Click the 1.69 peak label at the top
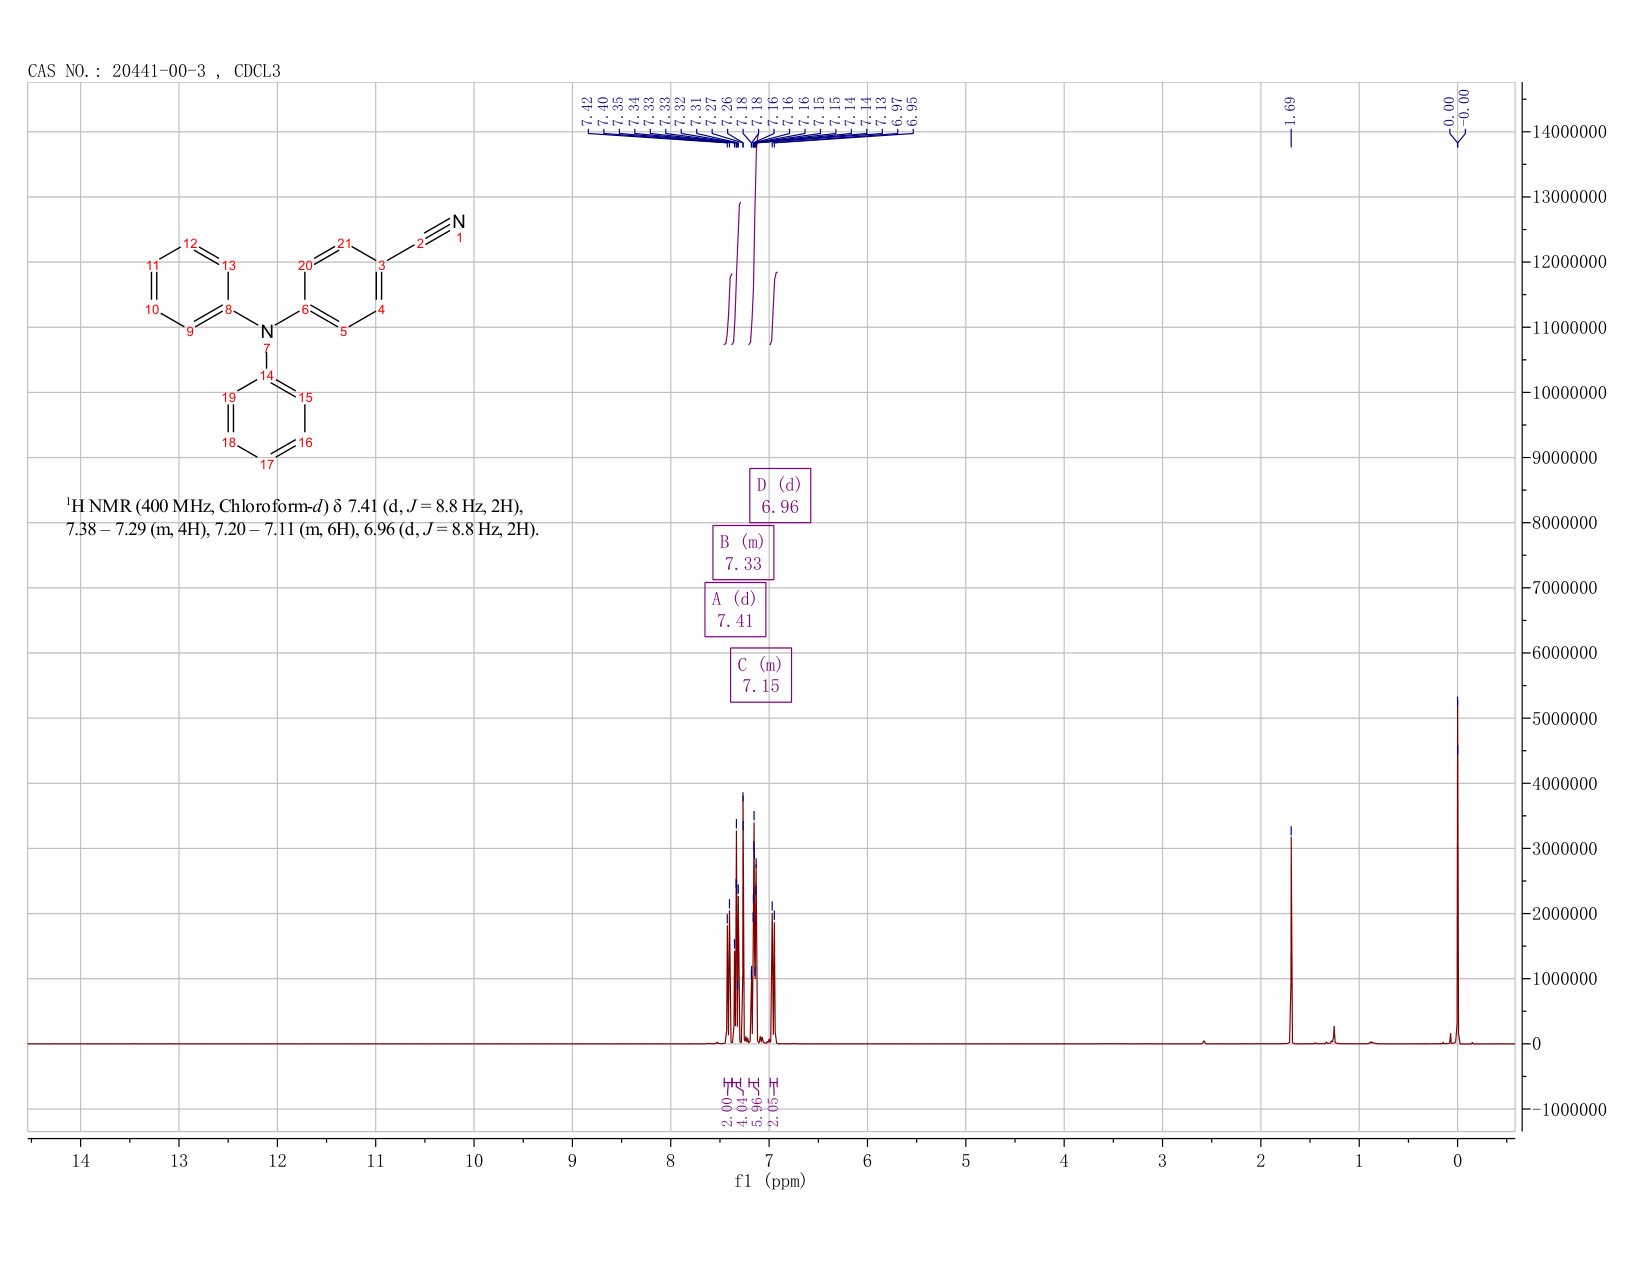Screen dimensions: 1650x1275 pos(1290,109)
